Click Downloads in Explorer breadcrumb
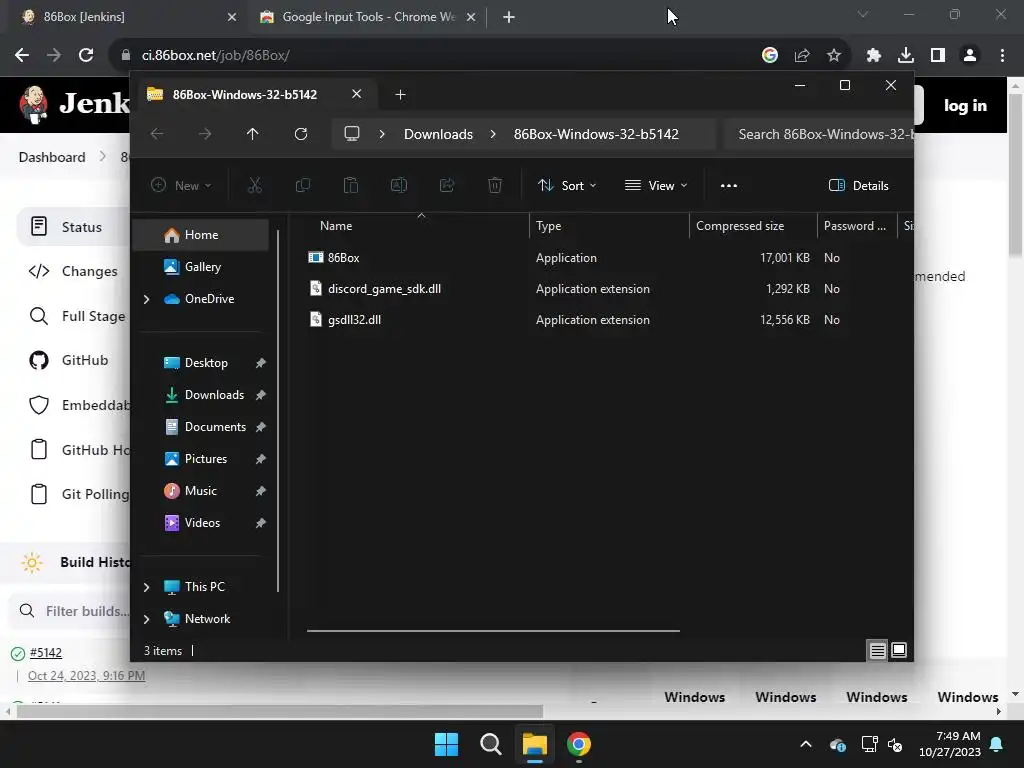This screenshot has height=768, width=1024. coord(438,134)
